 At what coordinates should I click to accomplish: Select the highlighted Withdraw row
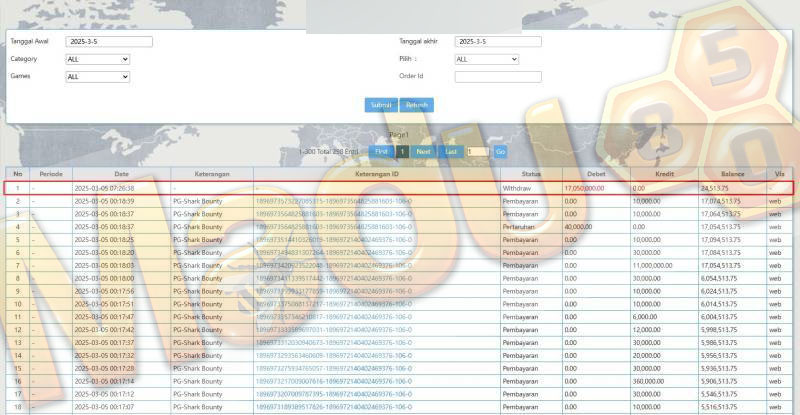click(x=399, y=188)
